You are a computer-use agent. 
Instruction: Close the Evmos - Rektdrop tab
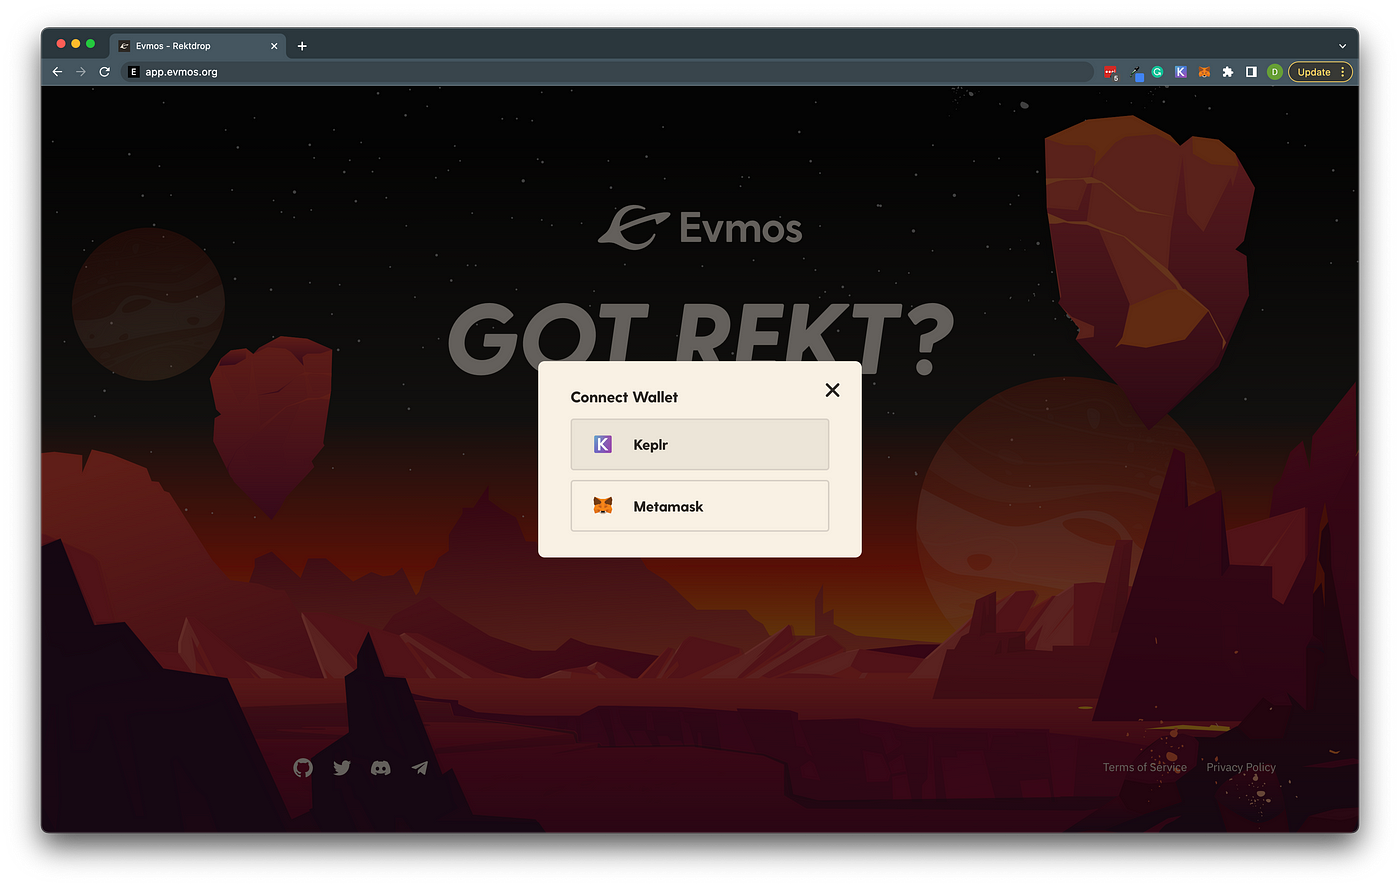(274, 46)
